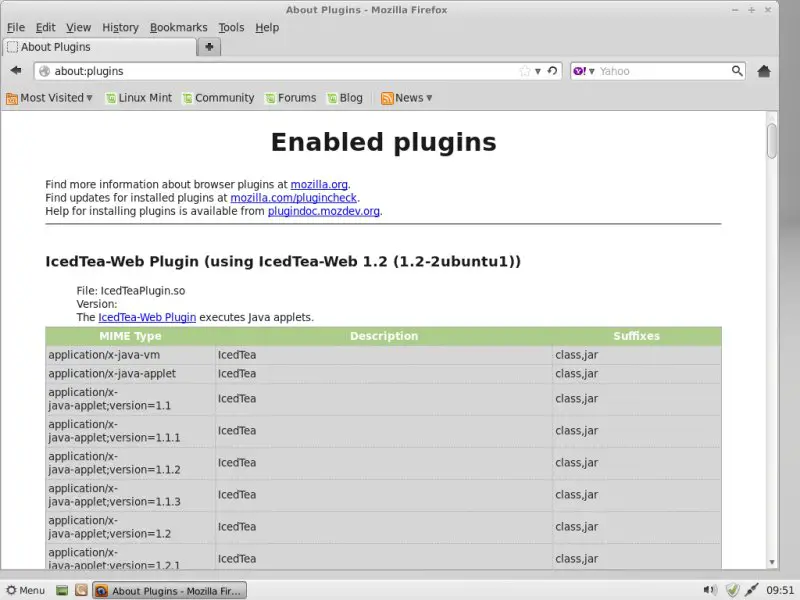Follow the IcedTea-Web Plugin link

(x=147, y=317)
